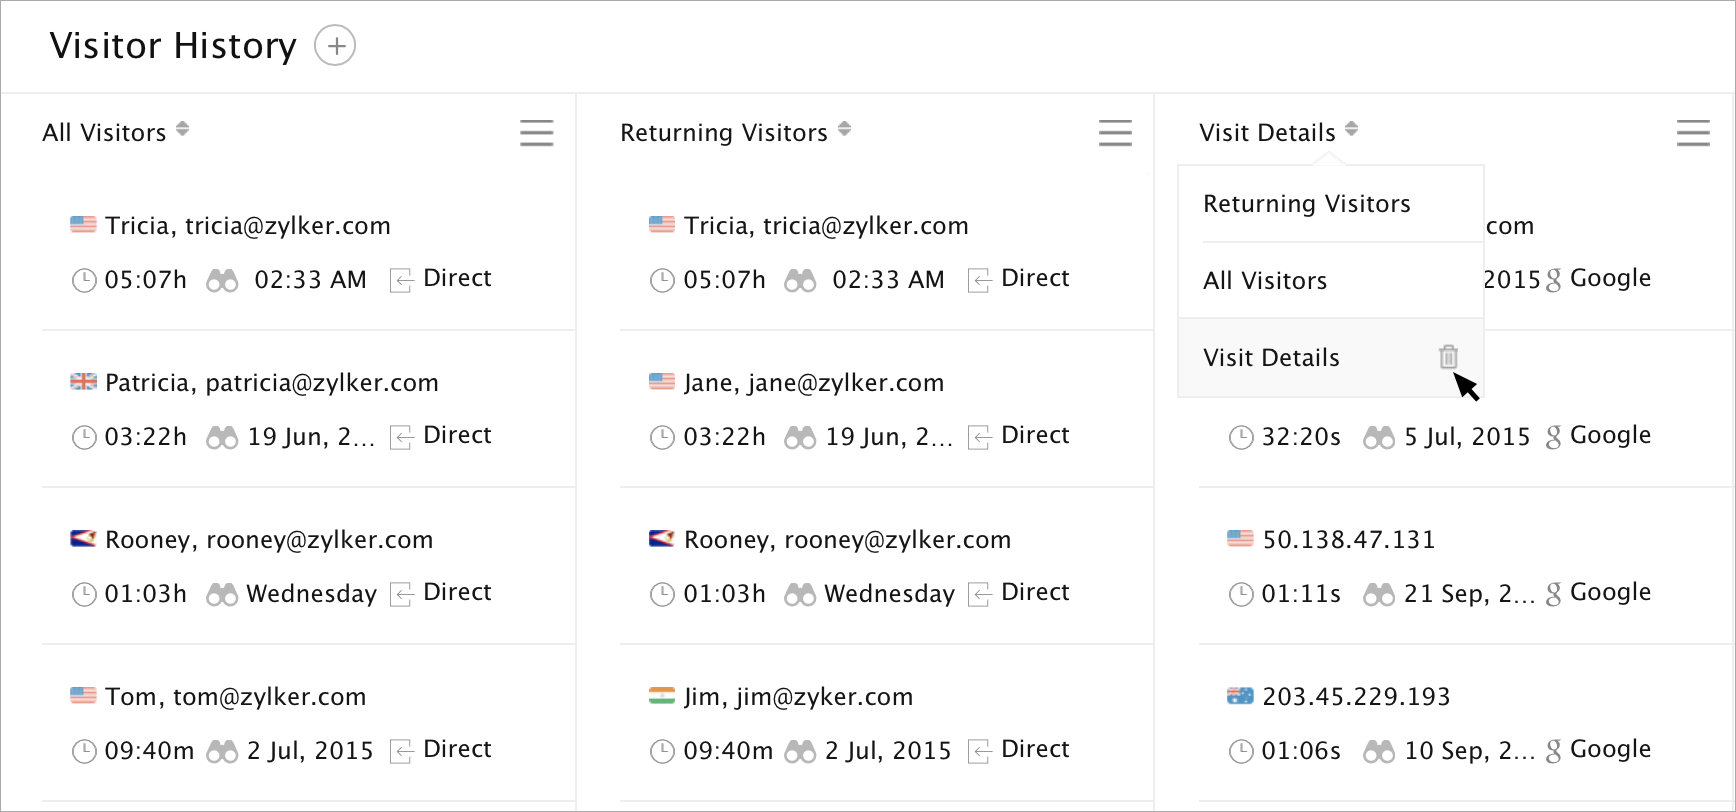Open the Returning Visitors column hamburger menu
The image size is (1736, 812).
(x=1115, y=133)
